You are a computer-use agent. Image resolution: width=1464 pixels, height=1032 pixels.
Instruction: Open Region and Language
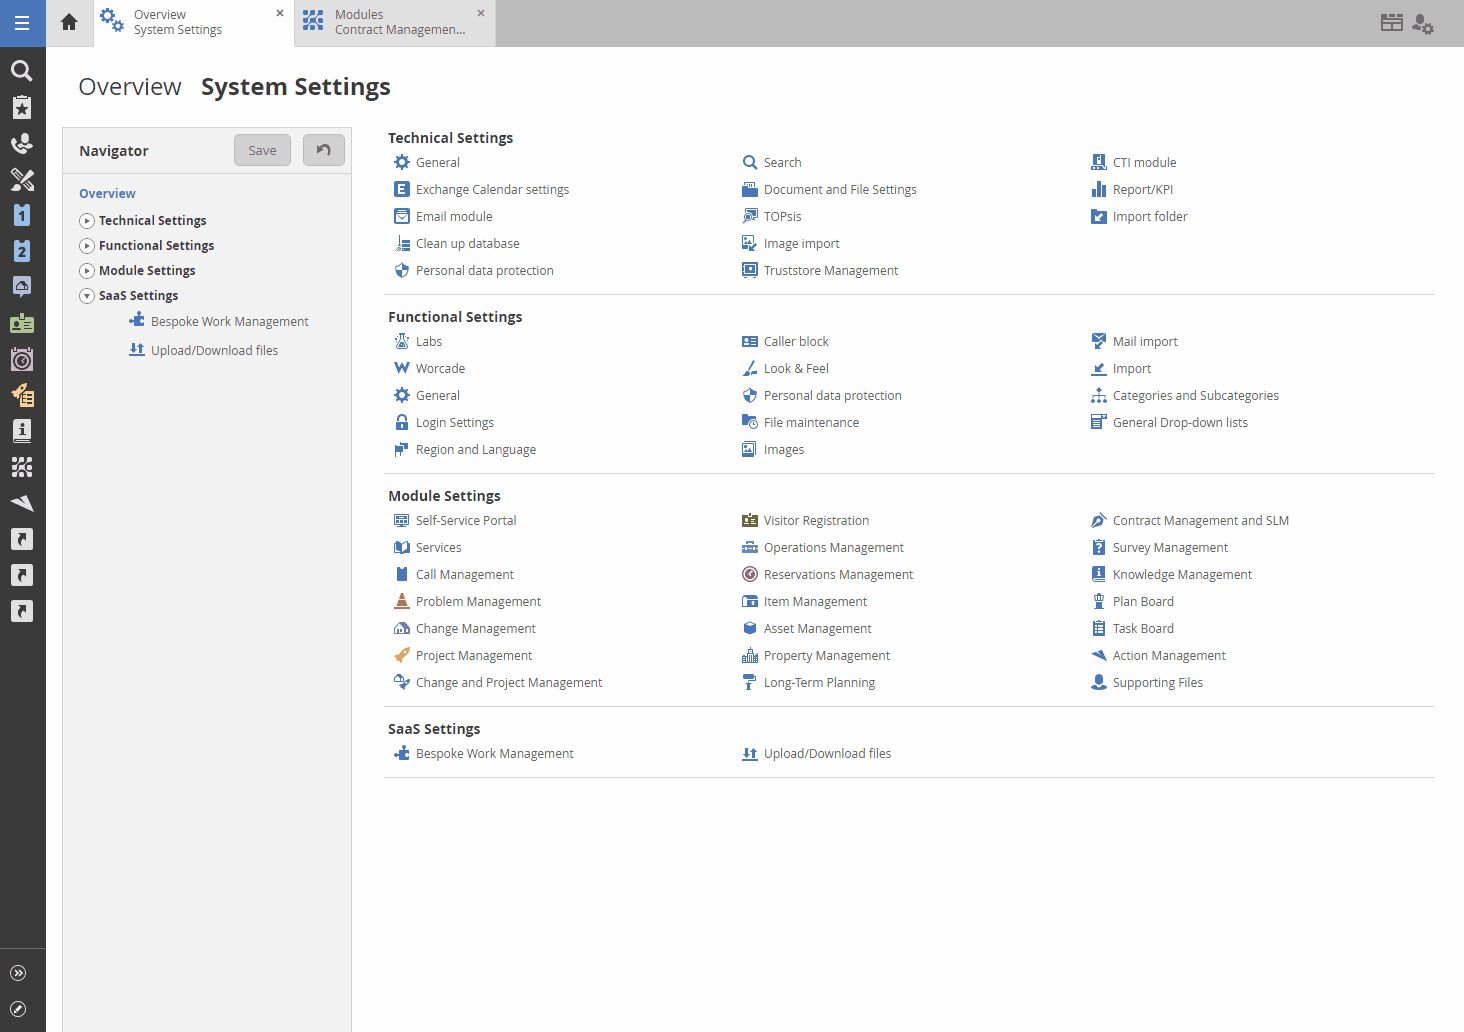click(x=465, y=449)
